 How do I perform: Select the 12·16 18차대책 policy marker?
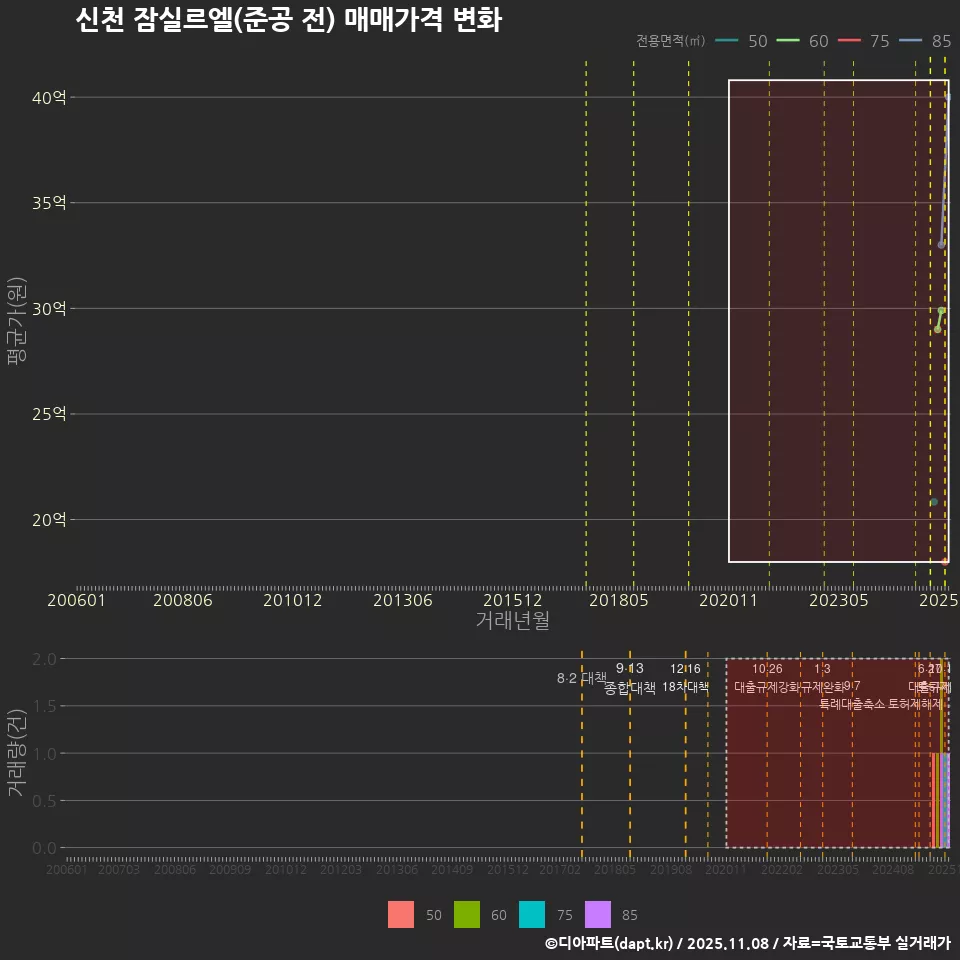pyautogui.click(x=688, y=677)
